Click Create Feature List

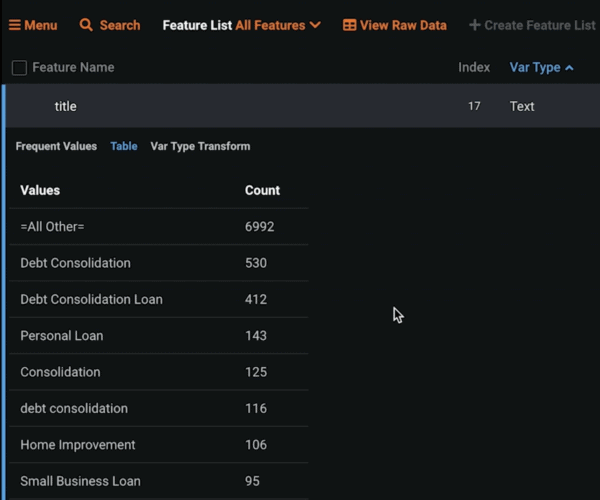532,25
